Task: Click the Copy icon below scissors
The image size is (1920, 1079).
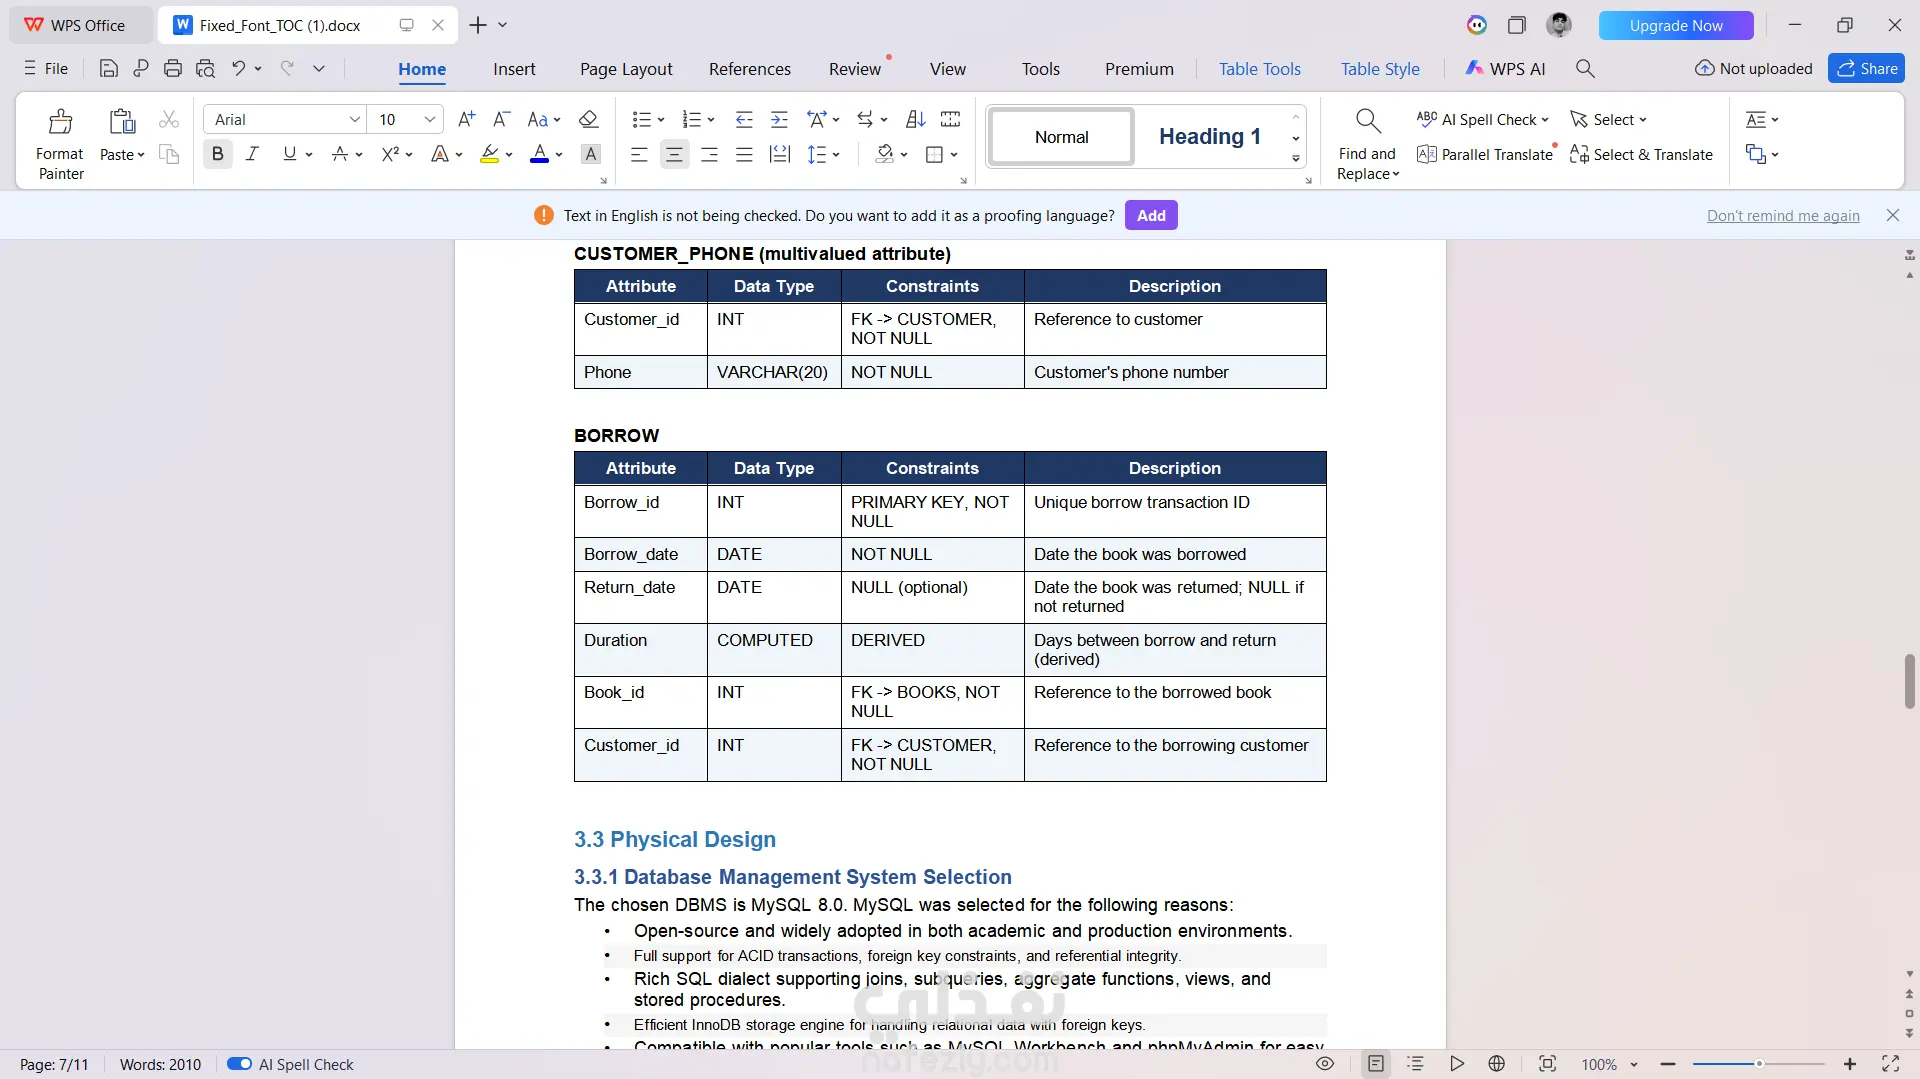Action: pyautogui.click(x=169, y=154)
